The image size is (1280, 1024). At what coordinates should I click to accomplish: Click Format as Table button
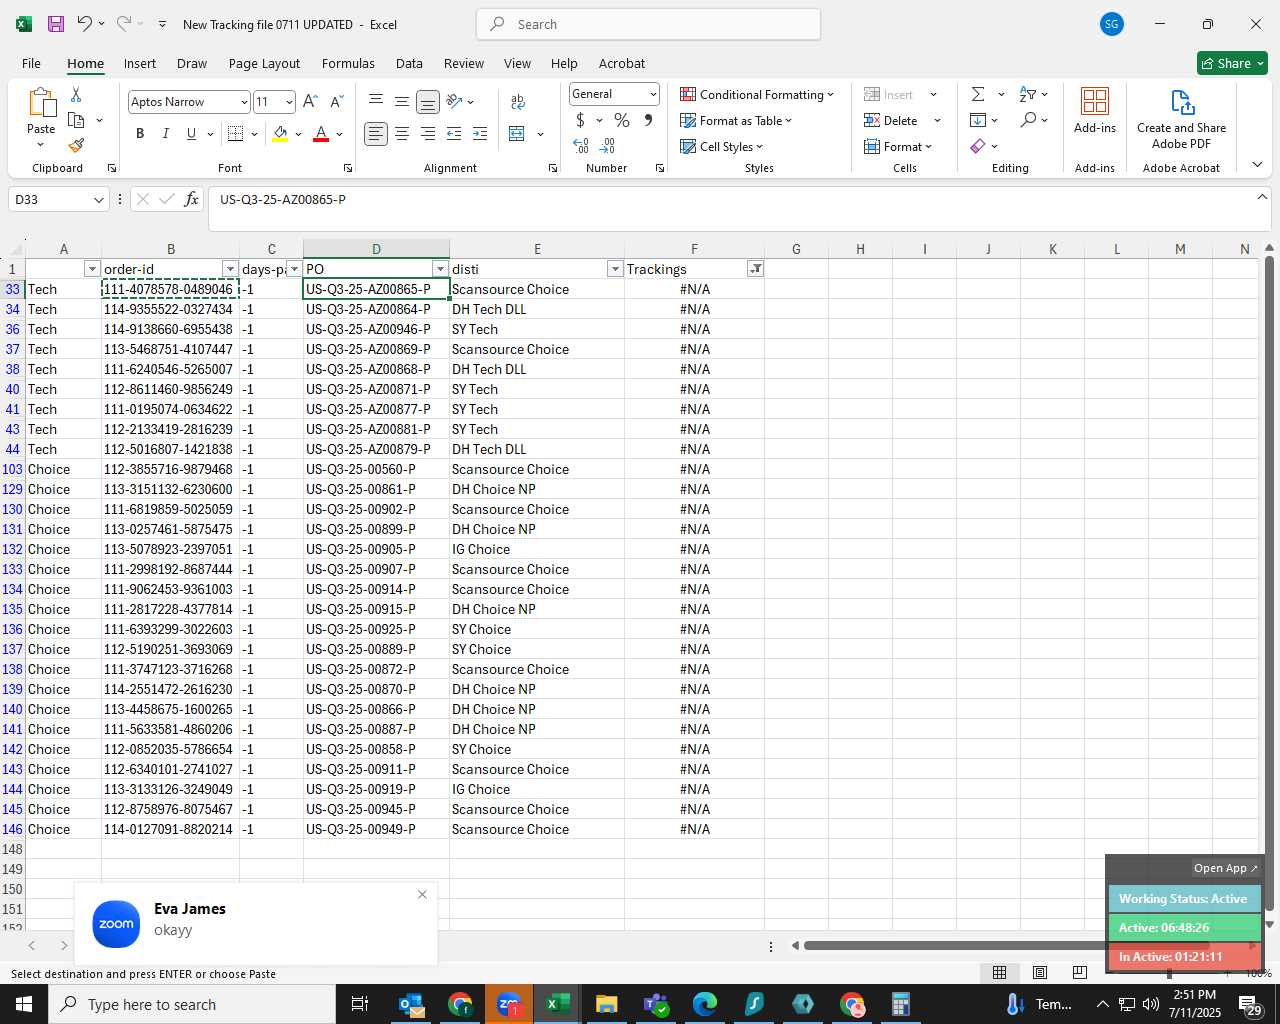(x=736, y=120)
